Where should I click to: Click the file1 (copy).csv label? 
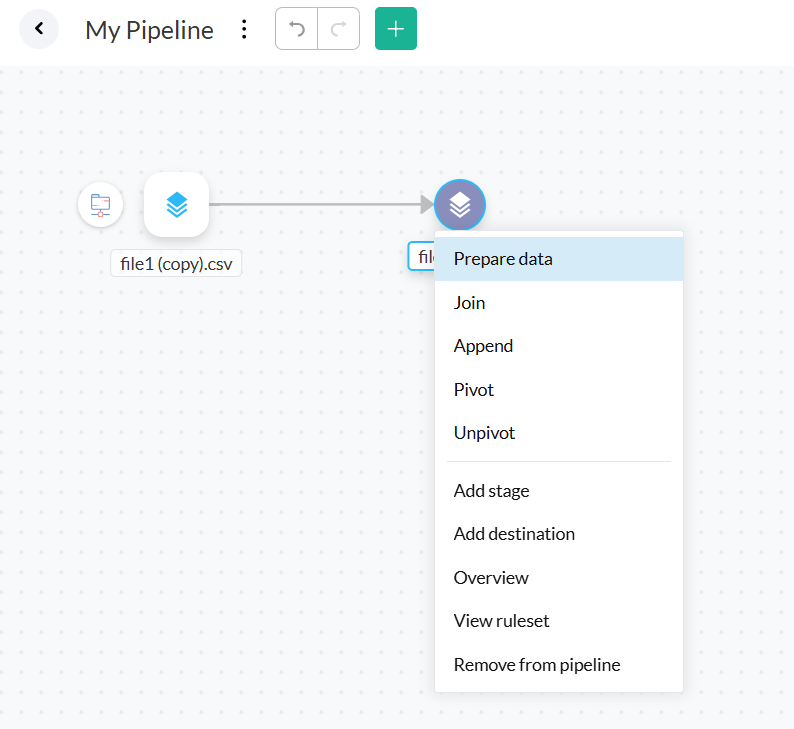coord(176,263)
